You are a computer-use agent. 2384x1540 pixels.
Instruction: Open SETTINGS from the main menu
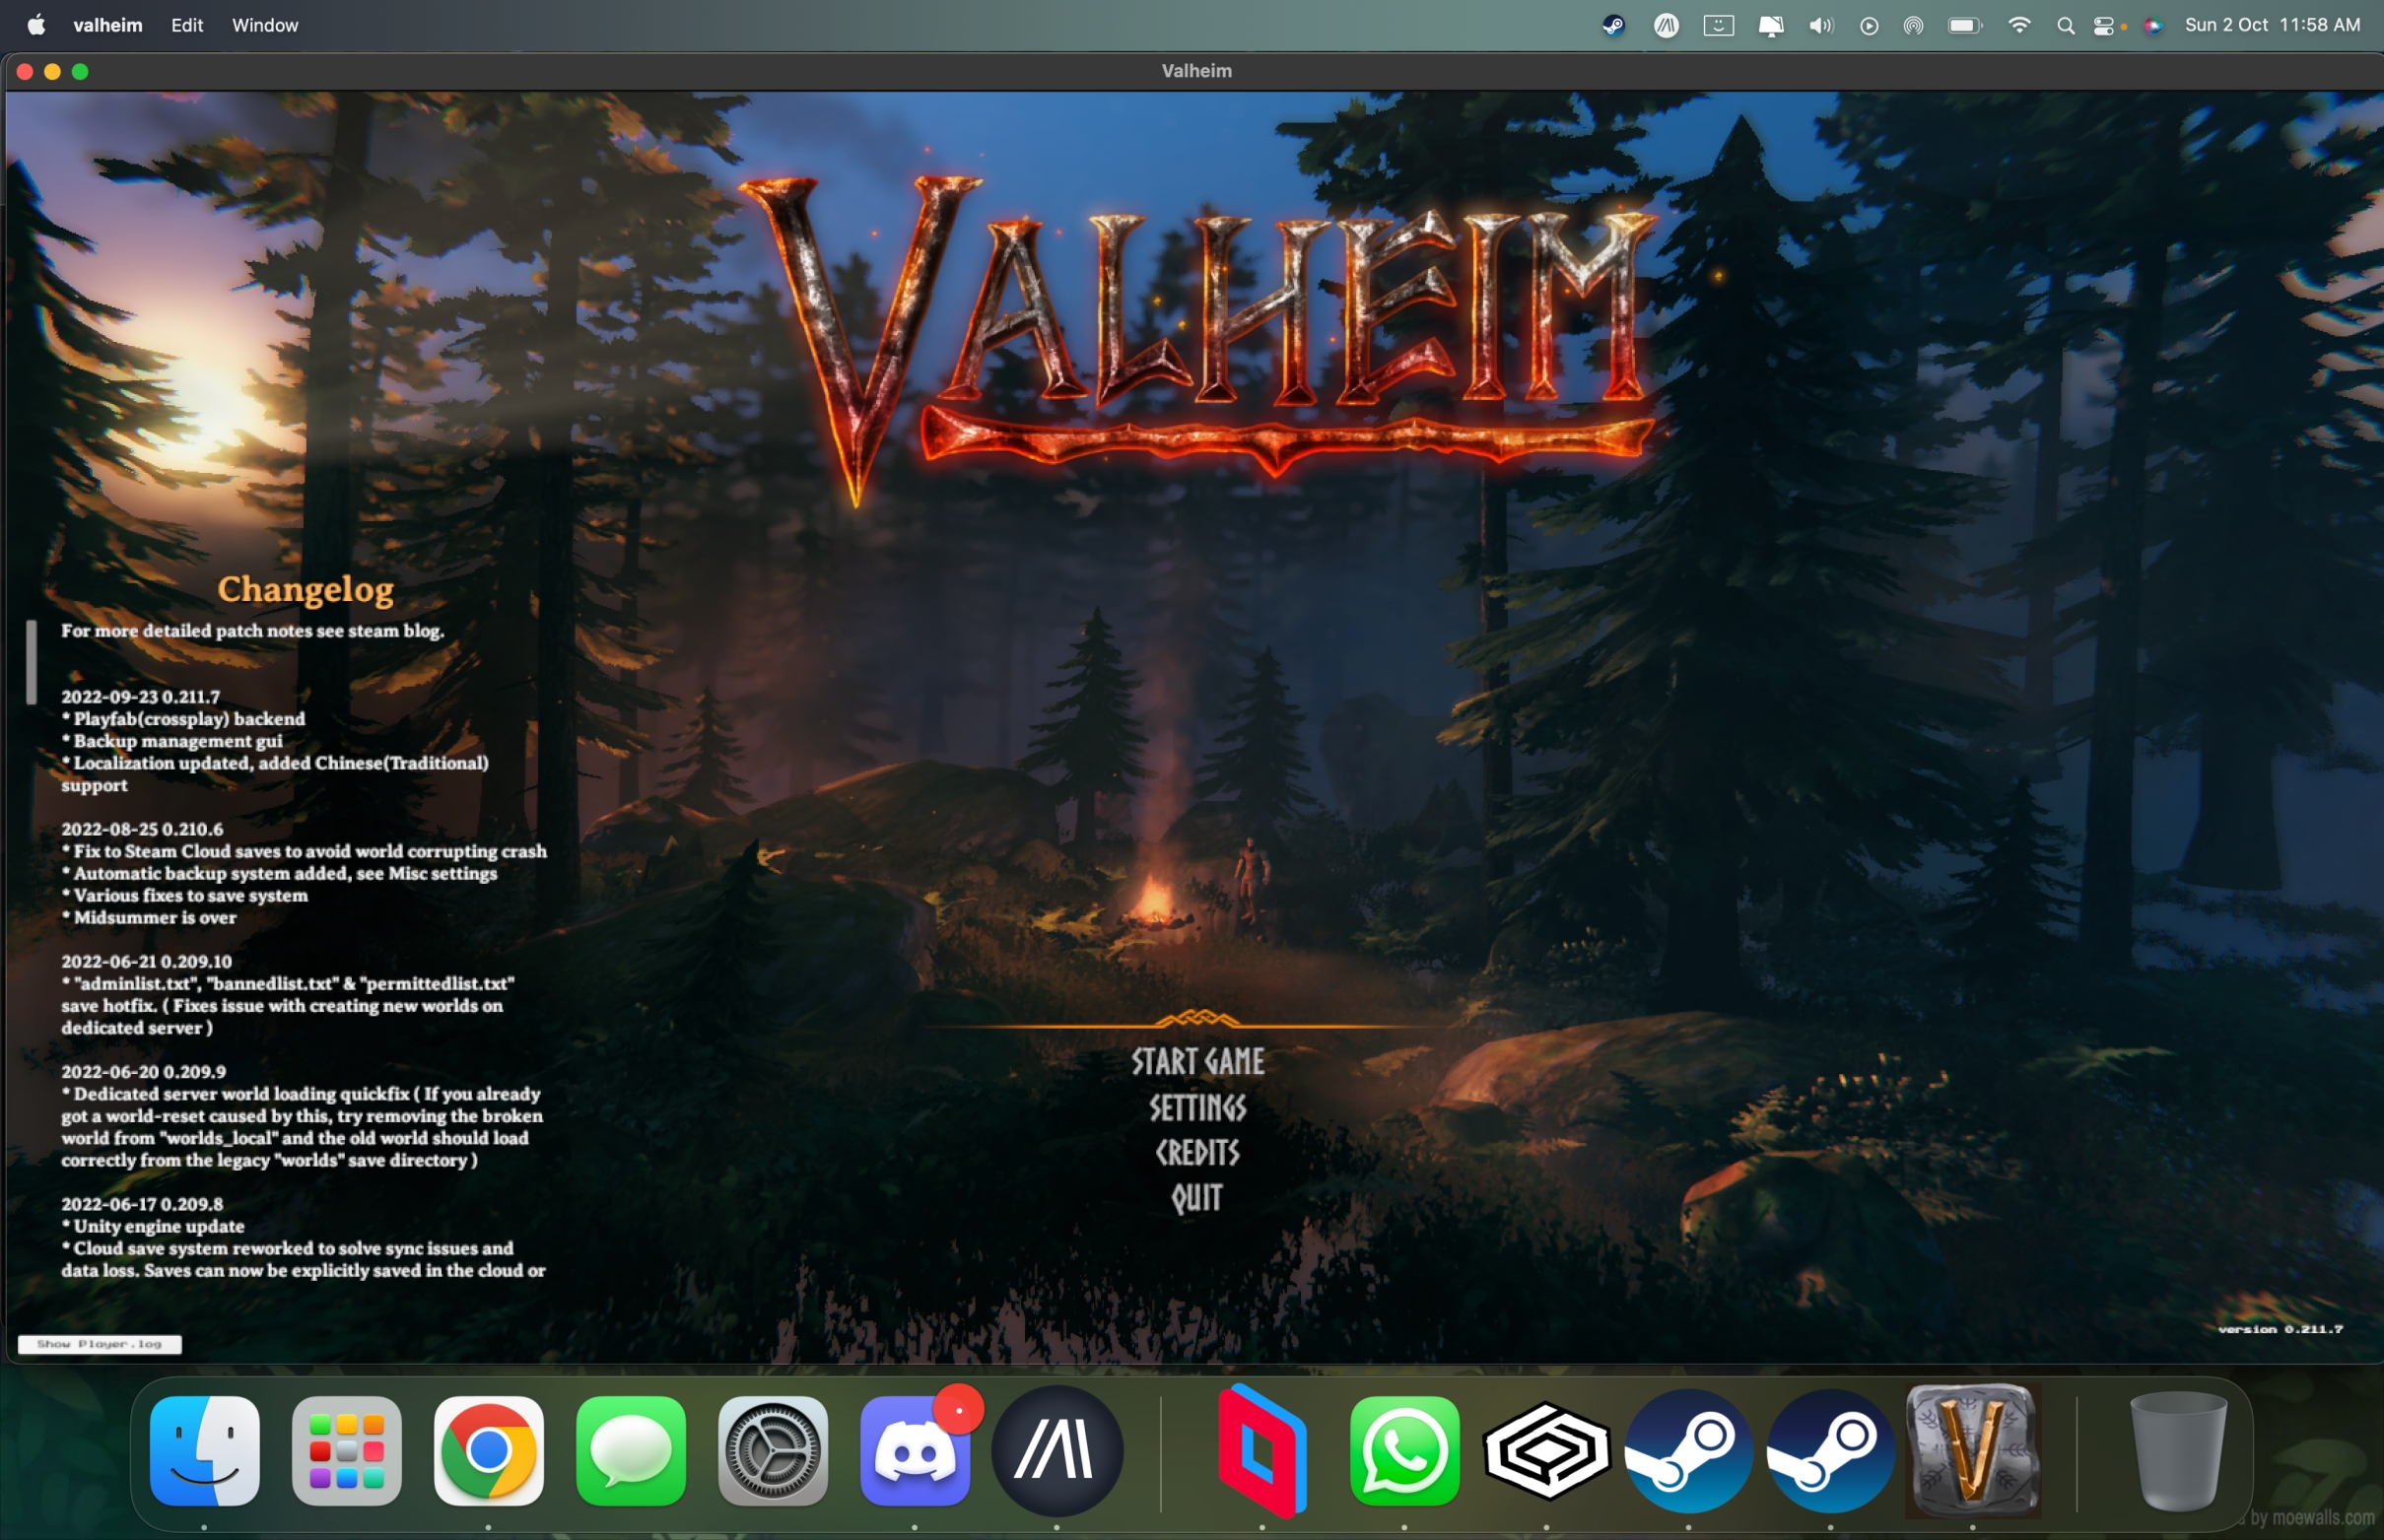coord(1198,1107)
